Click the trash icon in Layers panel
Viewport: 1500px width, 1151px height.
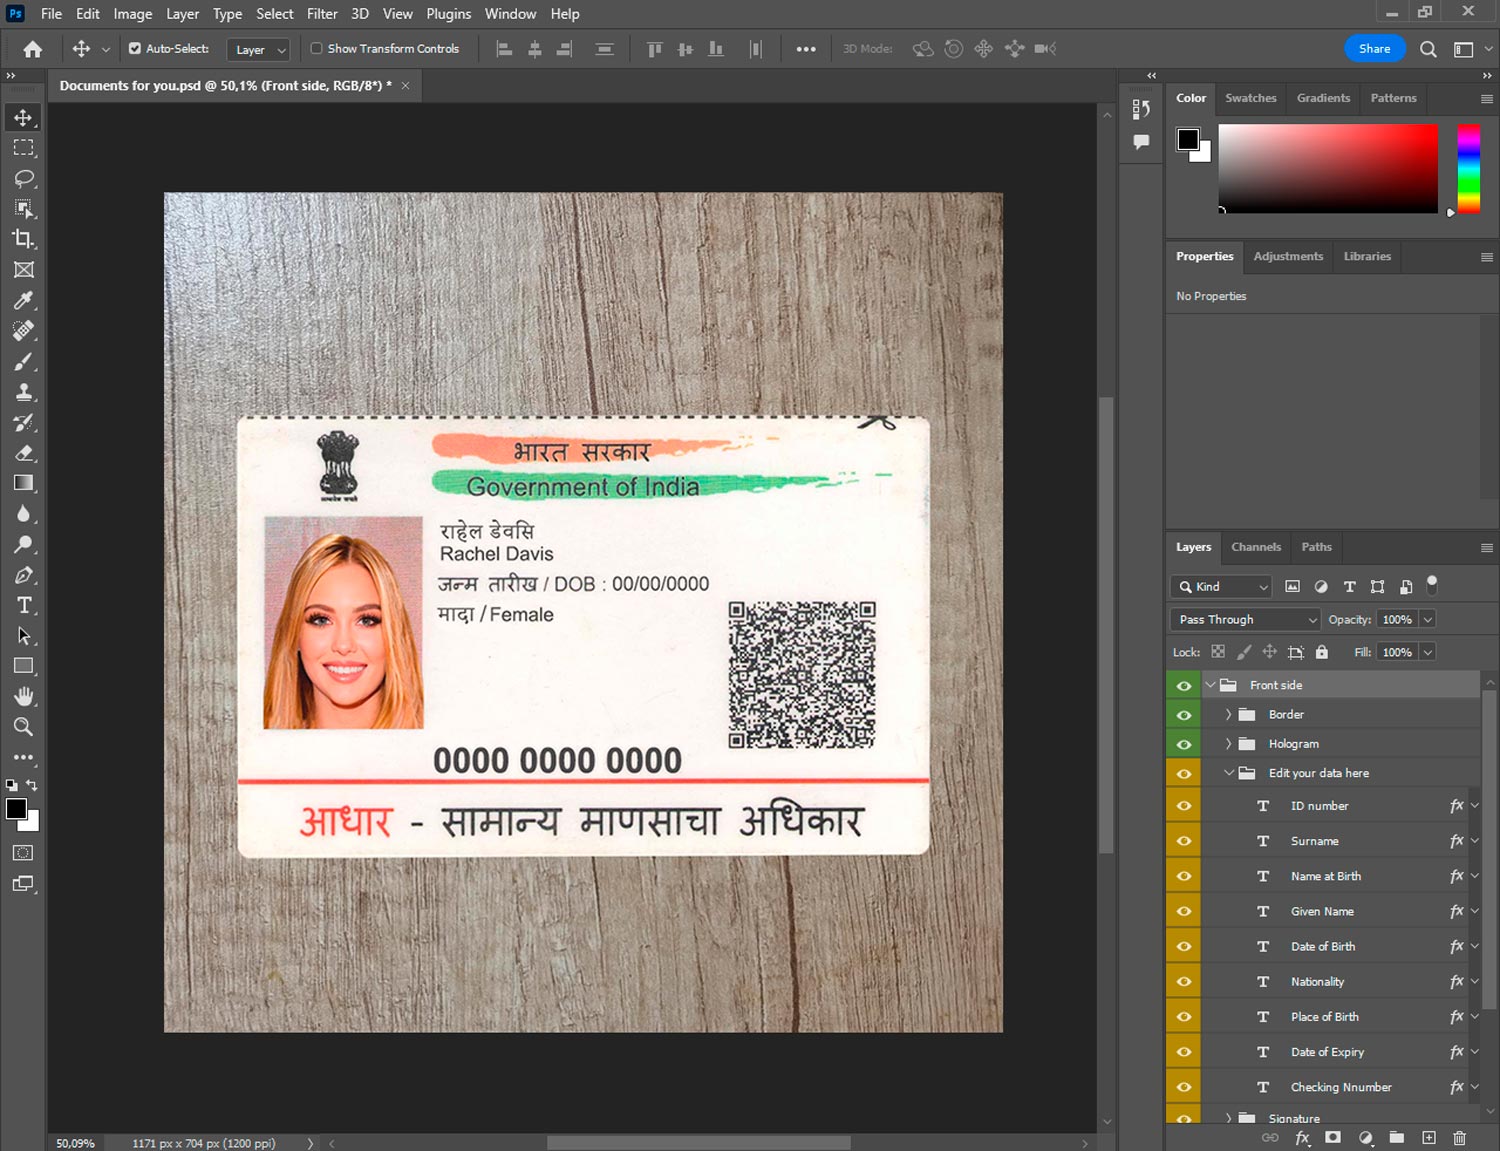(x=1459, y=1138)
